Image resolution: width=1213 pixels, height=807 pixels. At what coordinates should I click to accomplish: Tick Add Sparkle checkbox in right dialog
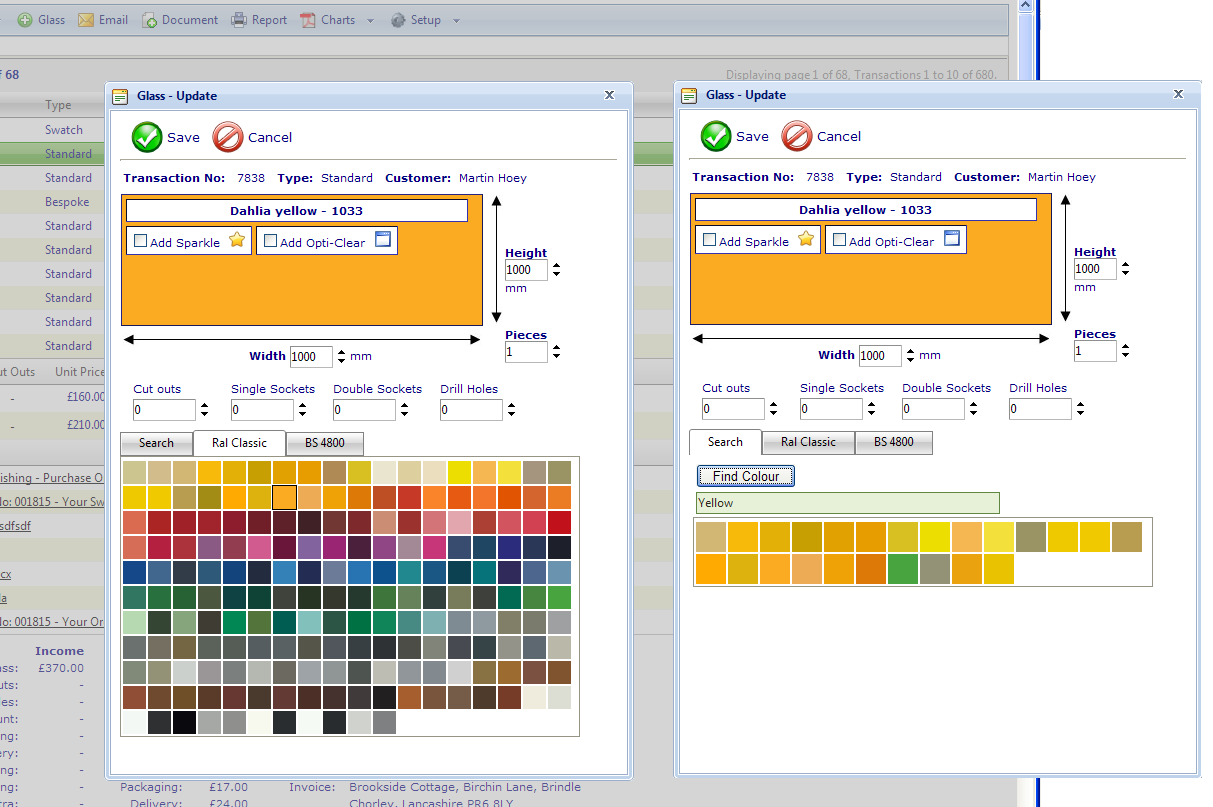[709, 240]
